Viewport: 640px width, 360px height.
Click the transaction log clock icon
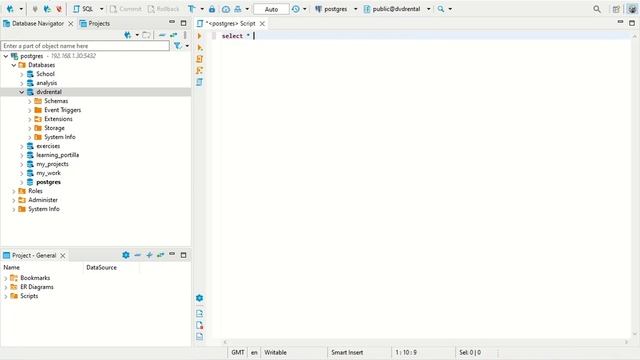click(296, 9)
